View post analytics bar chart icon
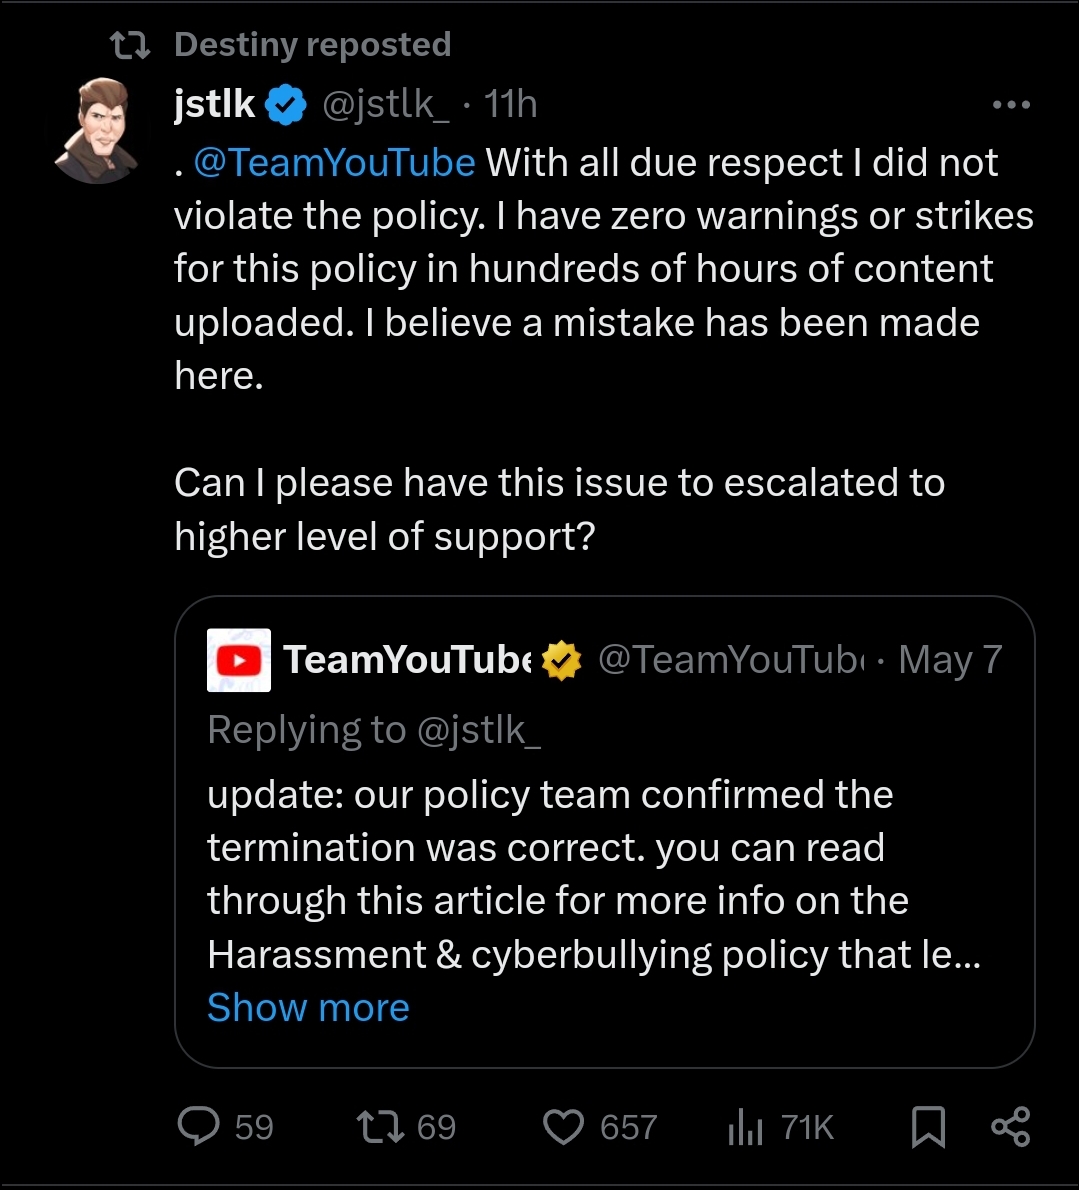The width and height of the screenshot is (1079, 1190). coord(745,1127)
